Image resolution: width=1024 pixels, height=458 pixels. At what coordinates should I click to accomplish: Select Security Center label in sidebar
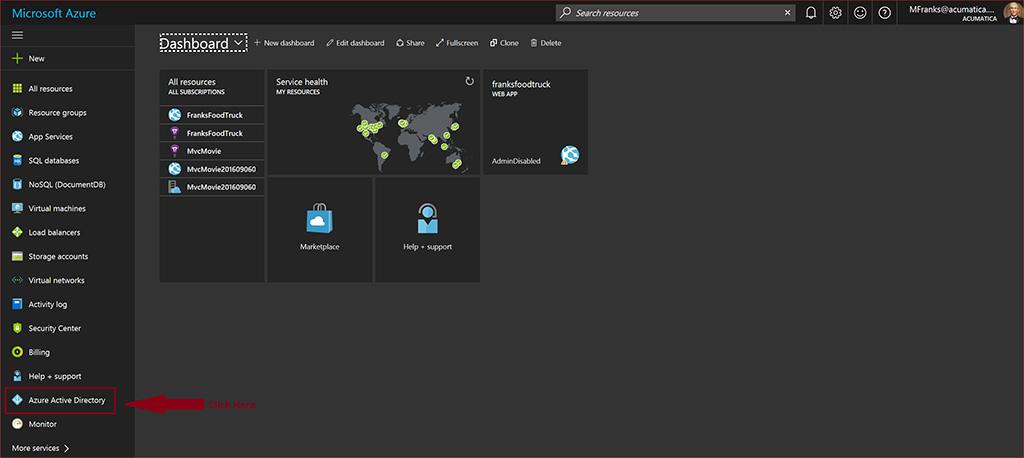click(x=54, y=328)
